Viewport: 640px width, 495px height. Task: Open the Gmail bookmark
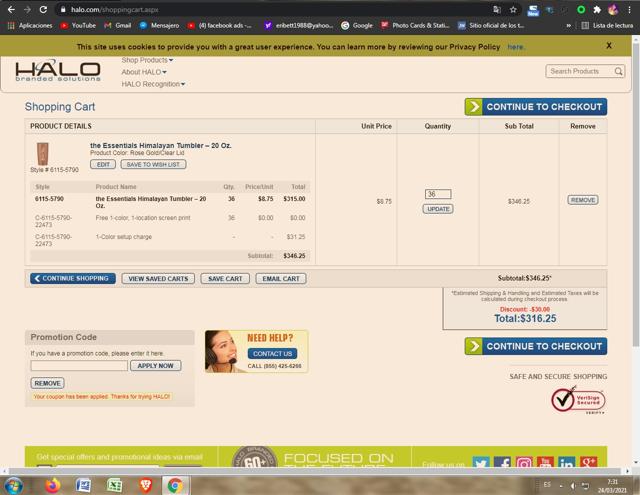pos(118,25)
